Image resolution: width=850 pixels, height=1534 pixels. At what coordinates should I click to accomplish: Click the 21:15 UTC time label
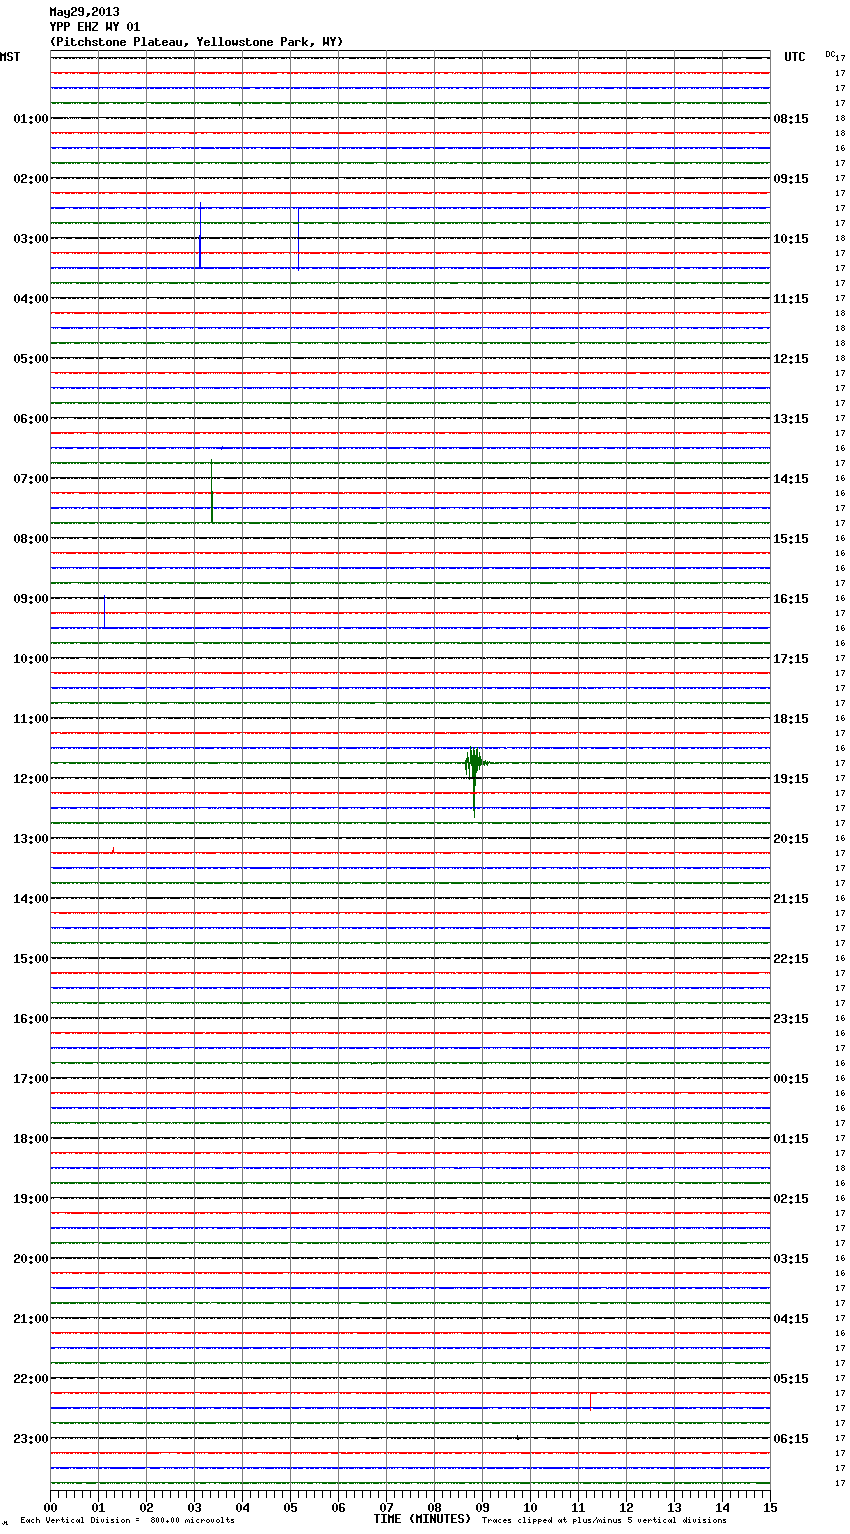coord(791,899)
